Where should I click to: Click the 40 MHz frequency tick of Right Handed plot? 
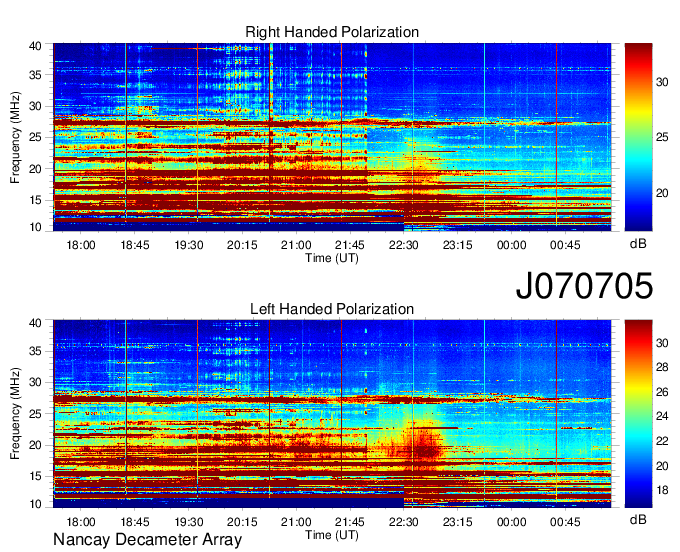coord(35,46)
